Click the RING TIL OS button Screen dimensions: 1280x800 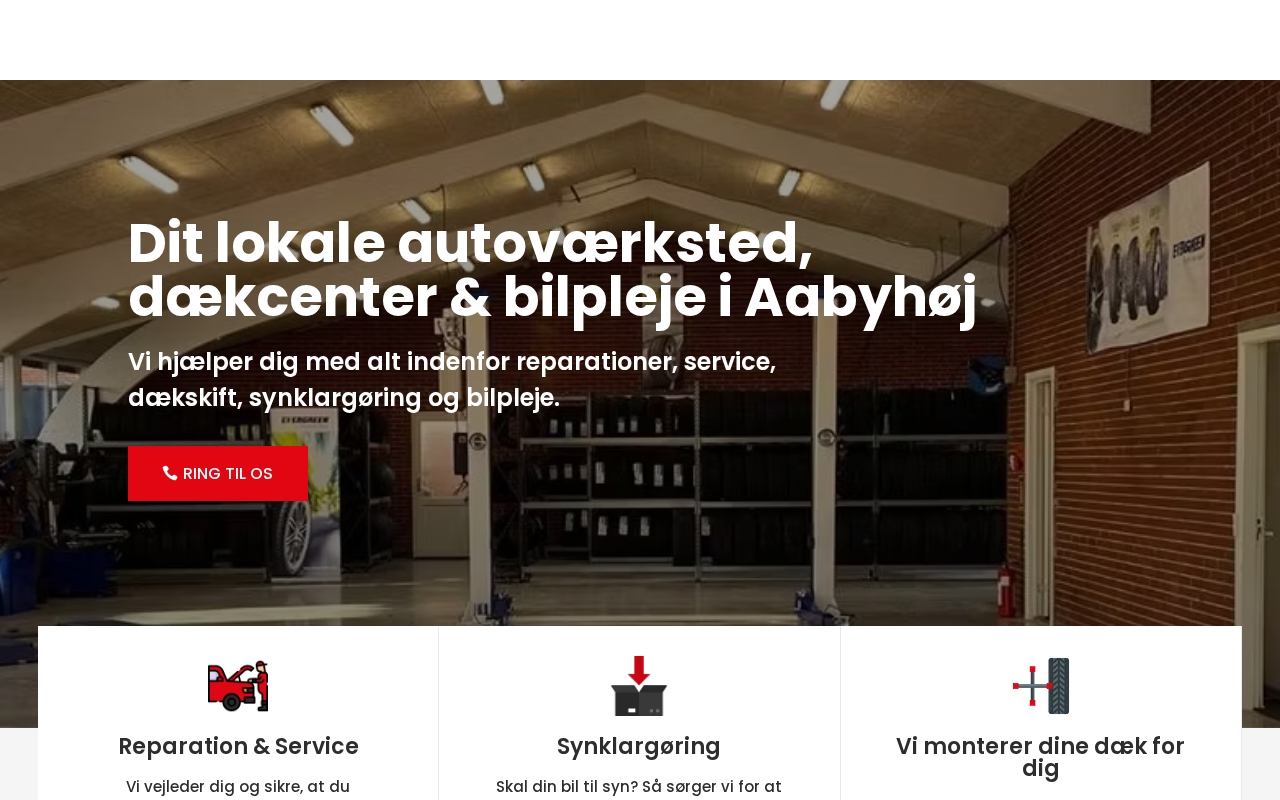(x=218, y=474)
